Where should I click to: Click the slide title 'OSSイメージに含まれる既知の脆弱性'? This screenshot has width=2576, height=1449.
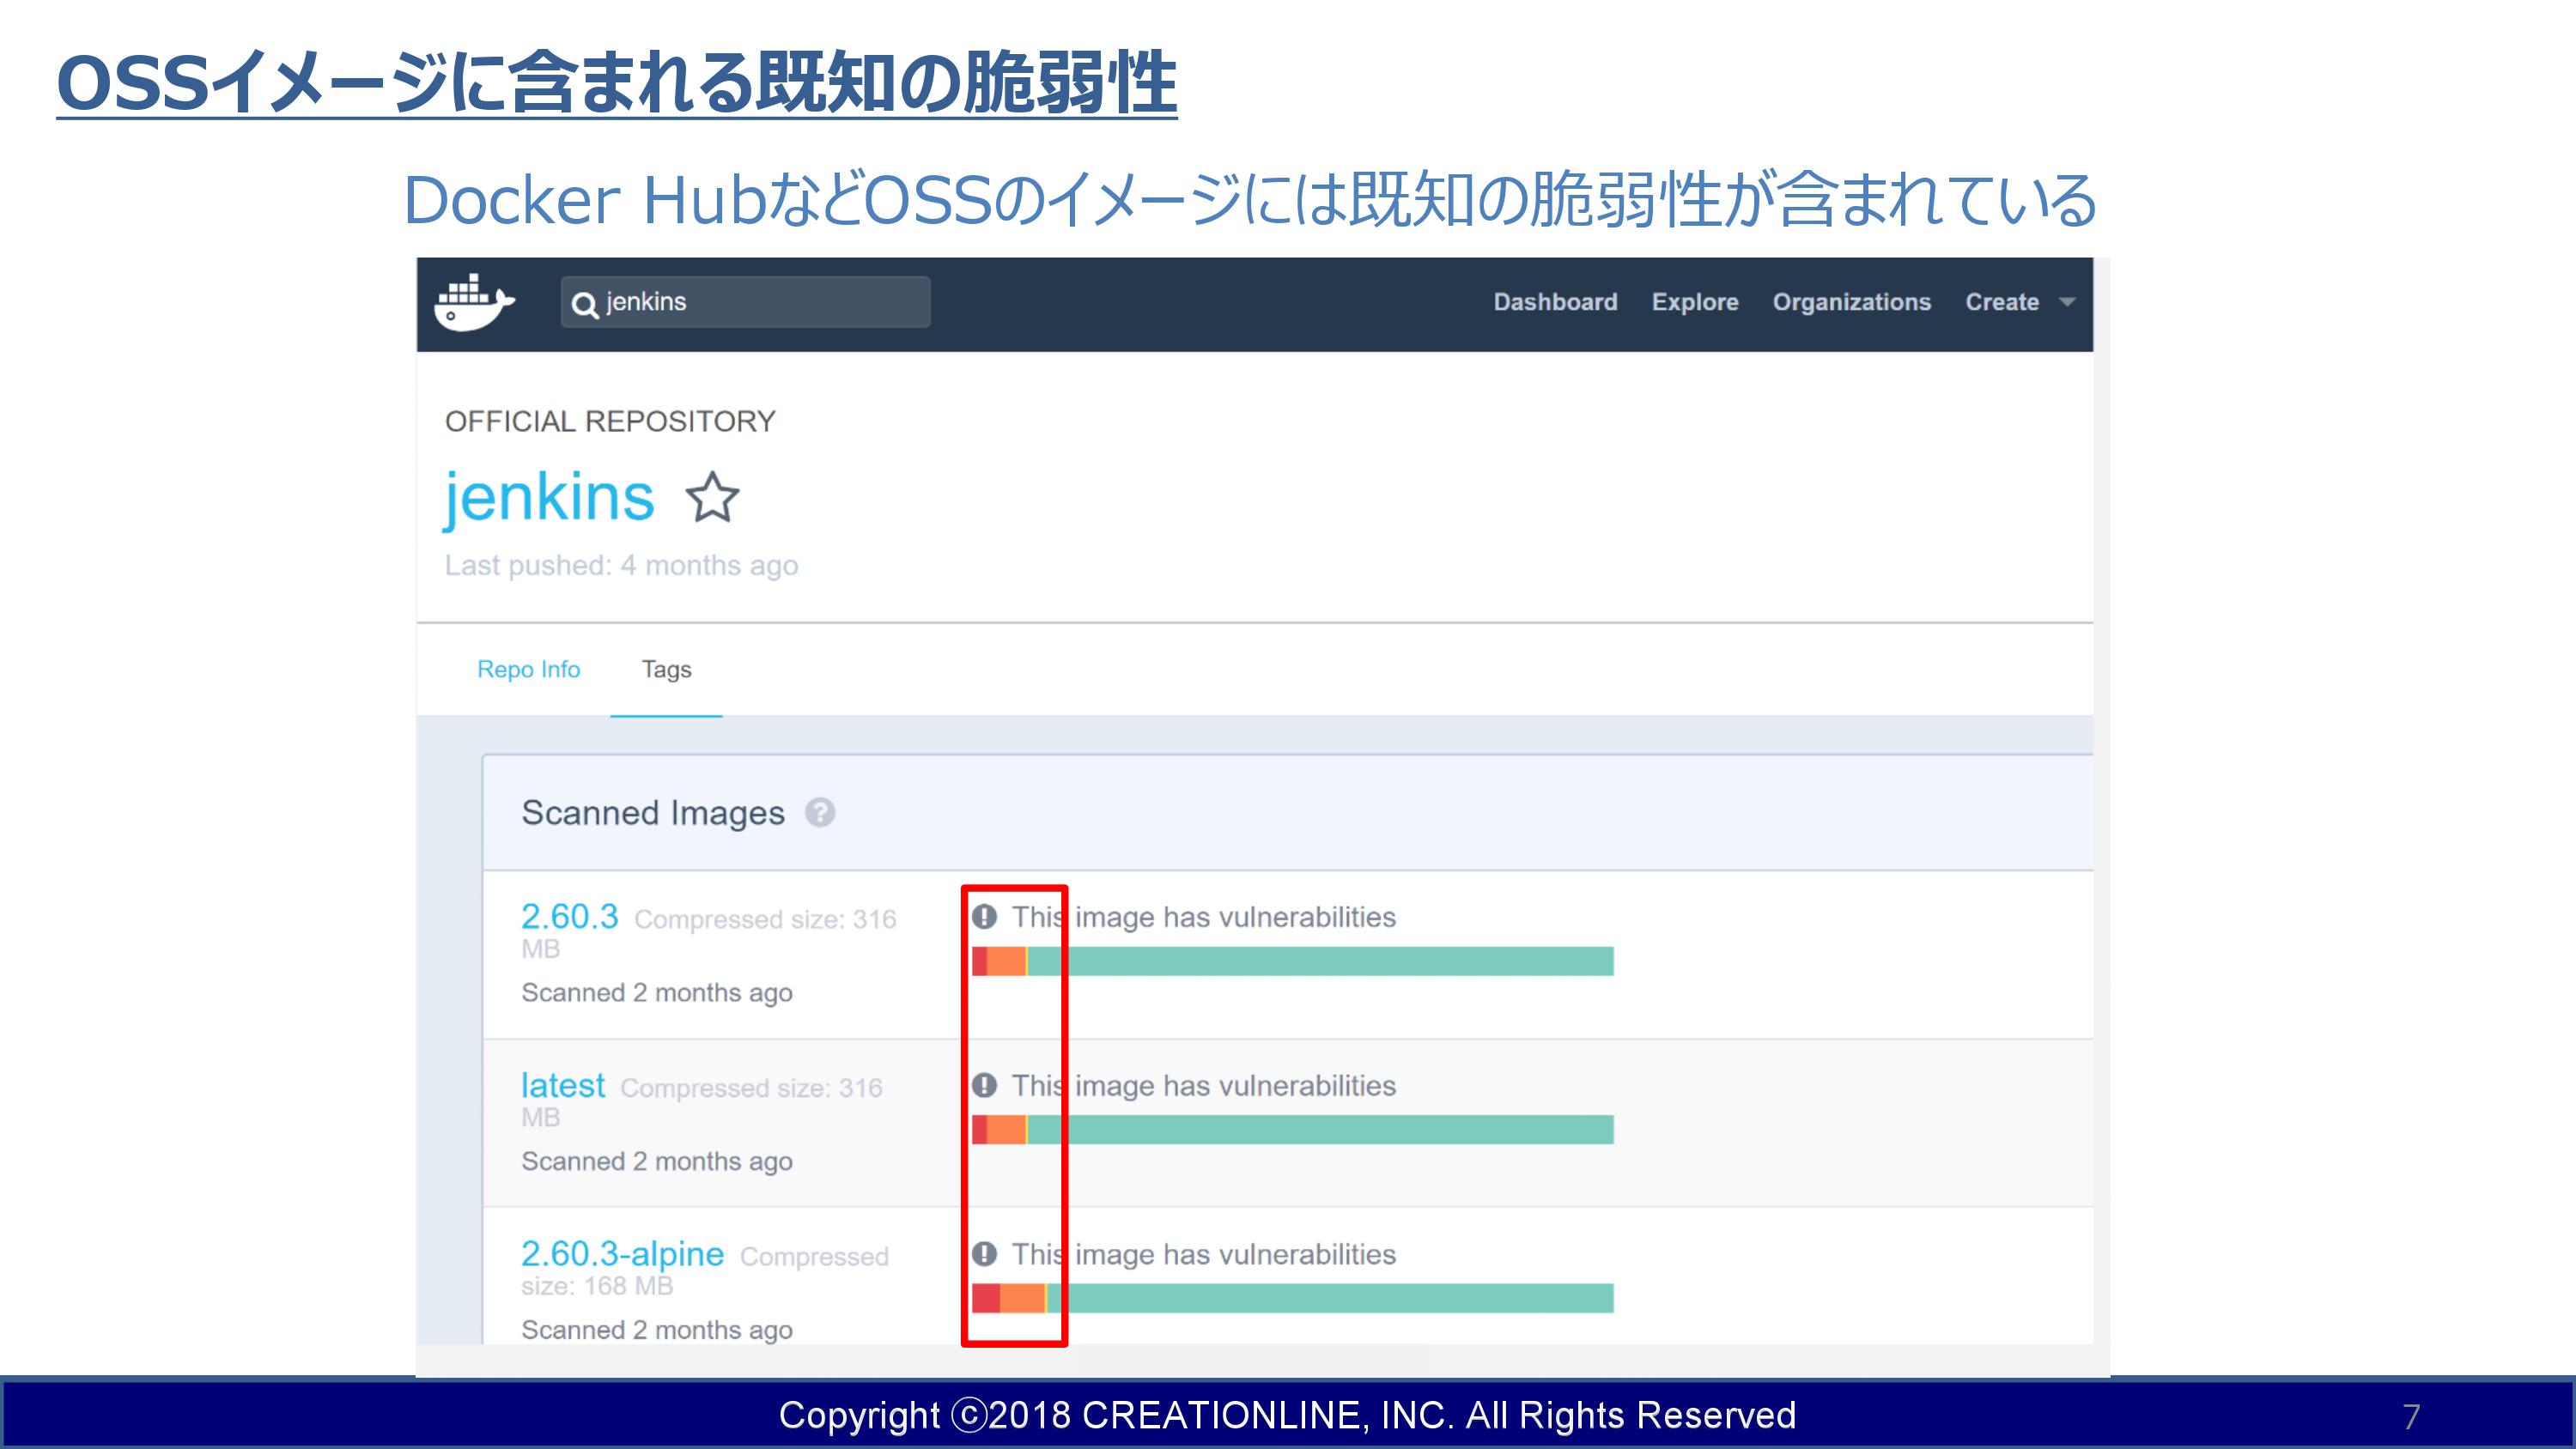pos(617,82)
